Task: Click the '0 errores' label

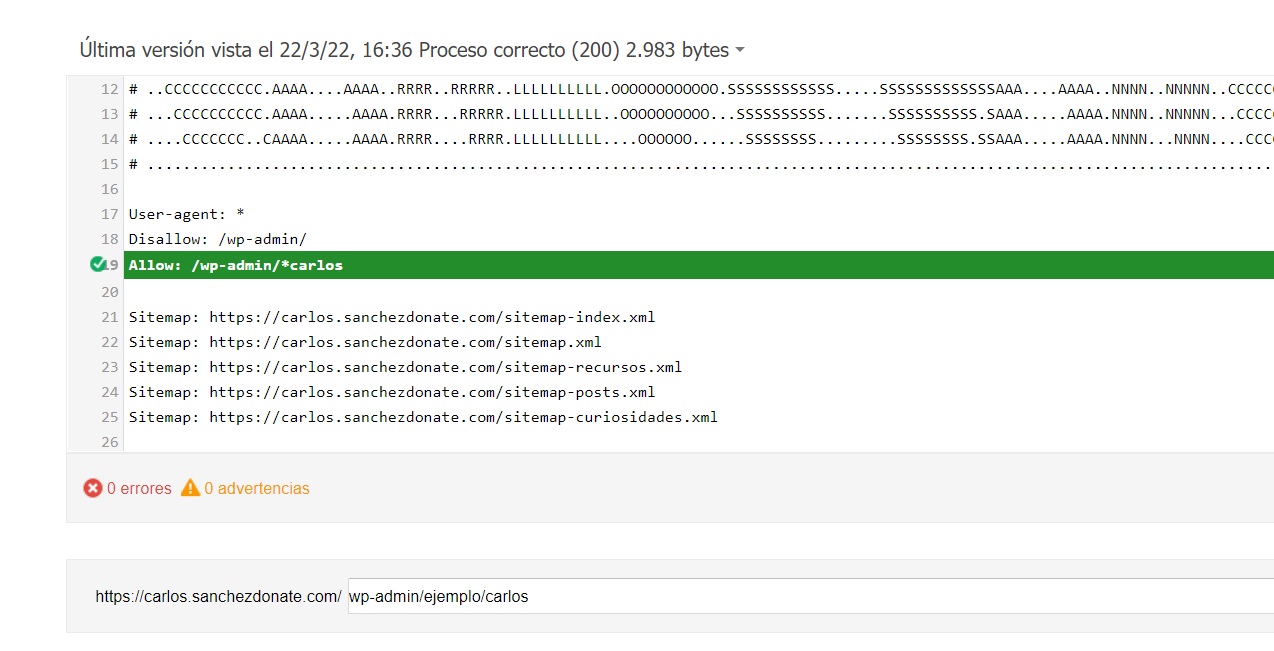Action: [139, 489]
